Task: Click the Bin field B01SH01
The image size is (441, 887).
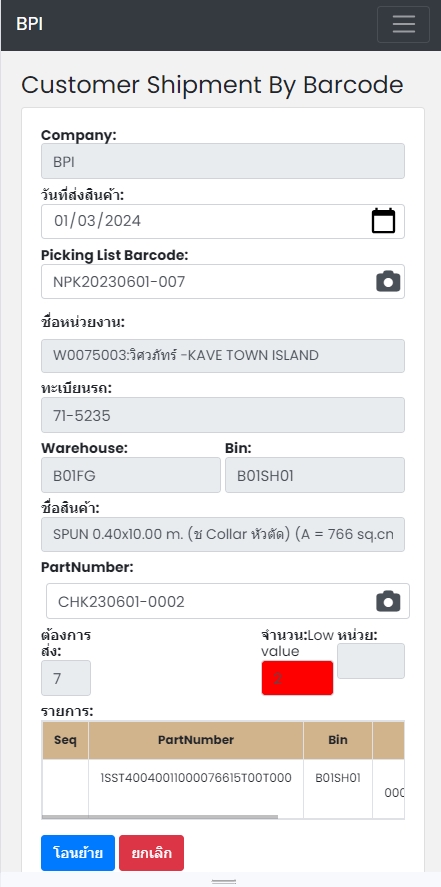Action: click(315, 475)
